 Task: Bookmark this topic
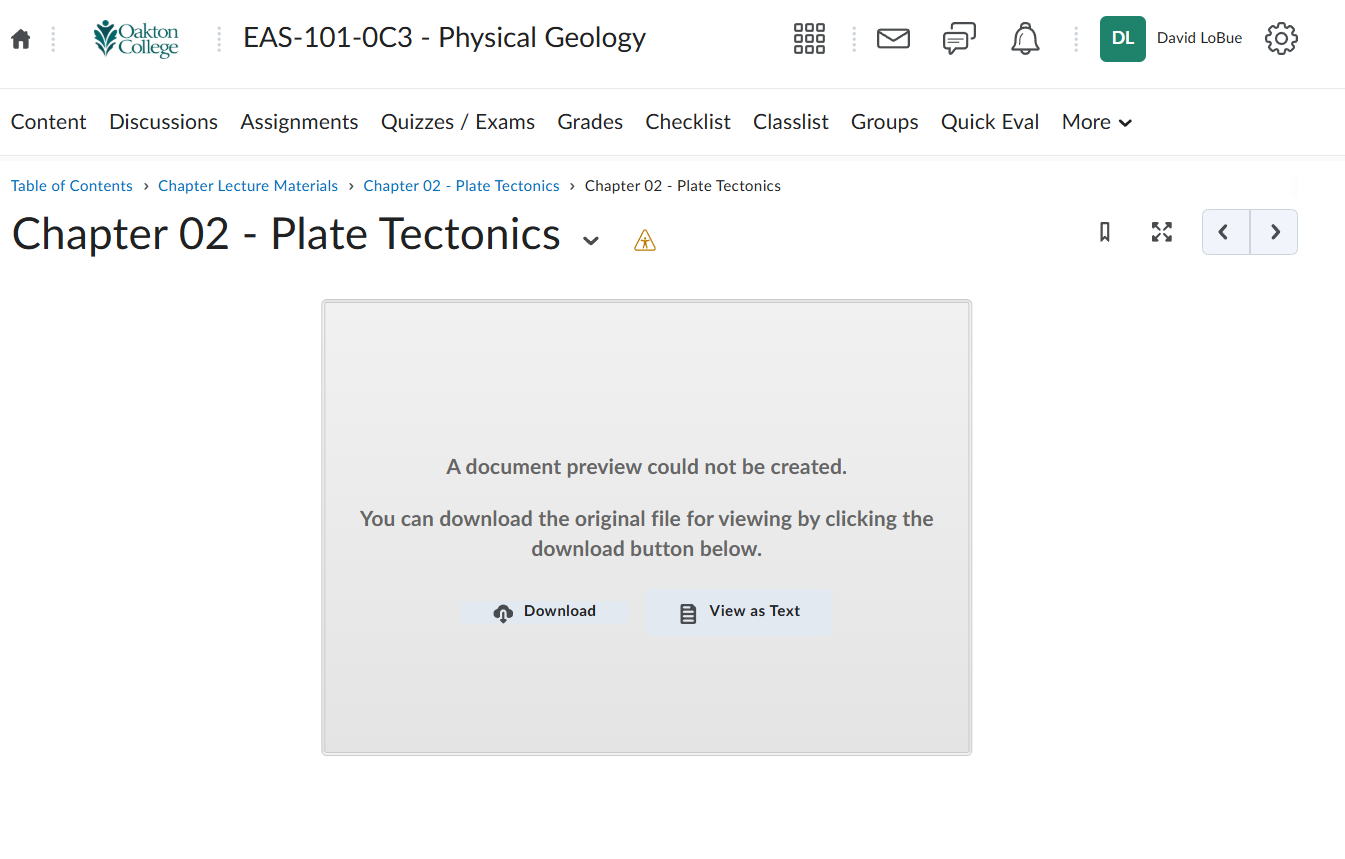[x=1105, y=232]
